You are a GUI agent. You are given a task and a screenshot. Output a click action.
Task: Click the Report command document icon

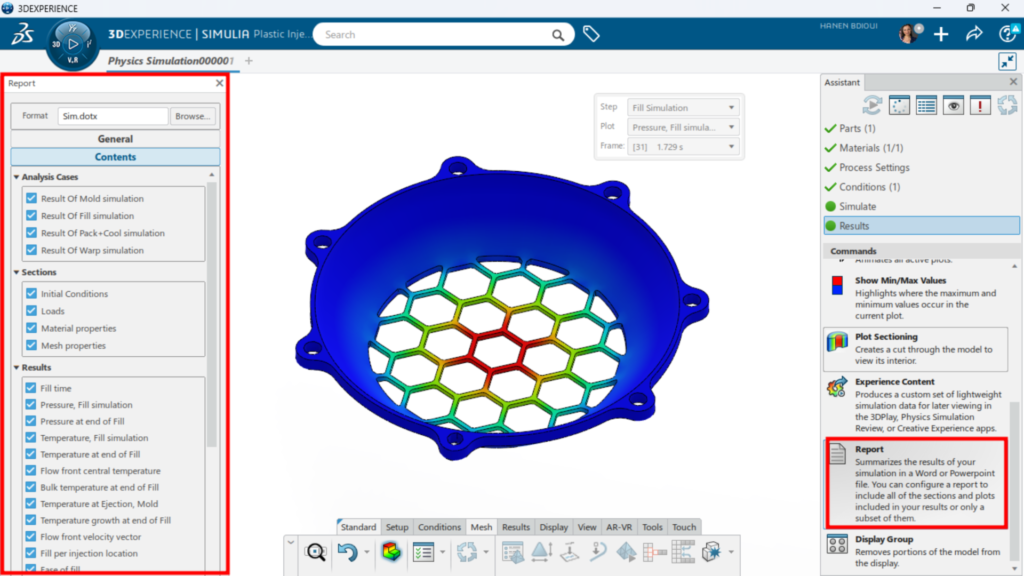tap(838, 453)
